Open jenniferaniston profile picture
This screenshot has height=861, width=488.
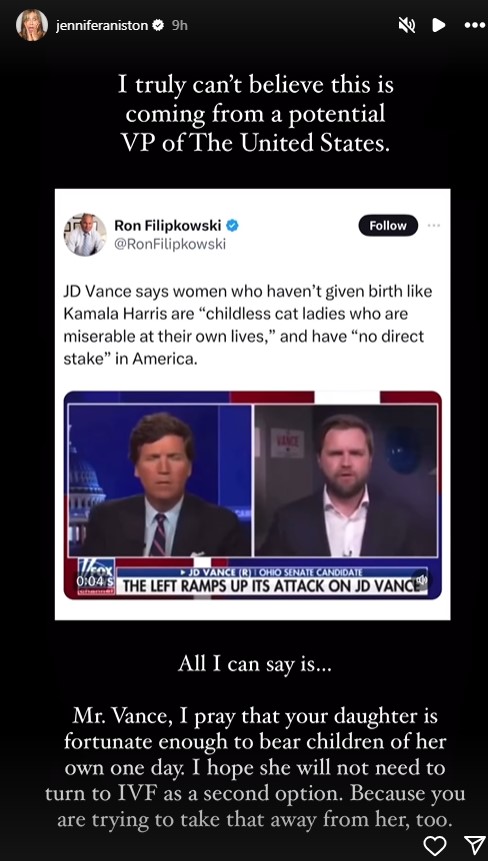32,25
